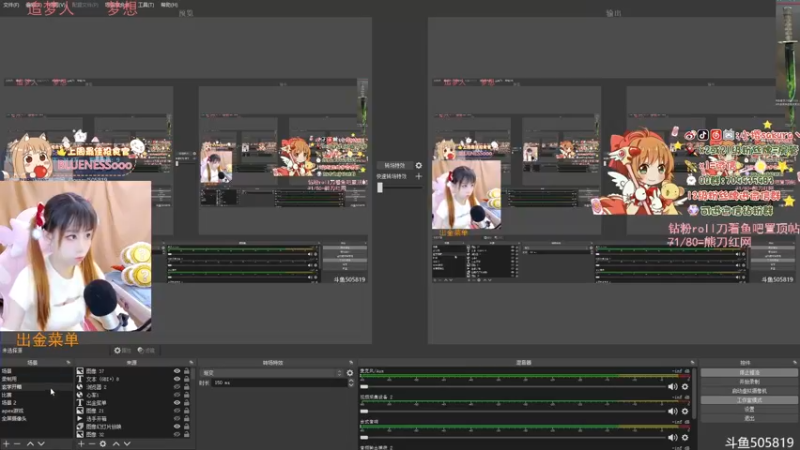Move source down in Sources panel
Screen dimensions: 800x450
[x=127, y=444]
